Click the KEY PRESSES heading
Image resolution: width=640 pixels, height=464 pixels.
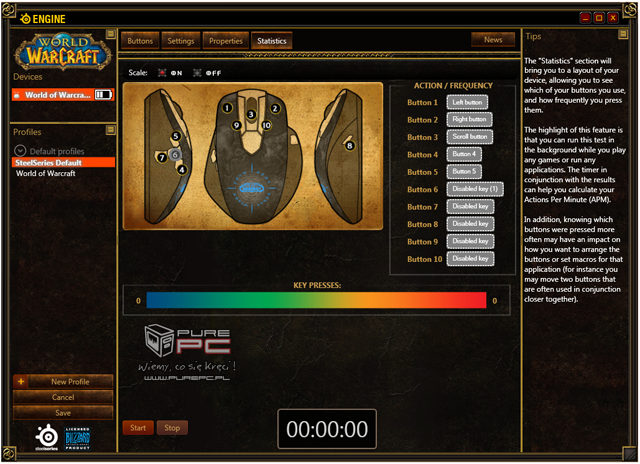pyautogui.click(x=317, y=285)
